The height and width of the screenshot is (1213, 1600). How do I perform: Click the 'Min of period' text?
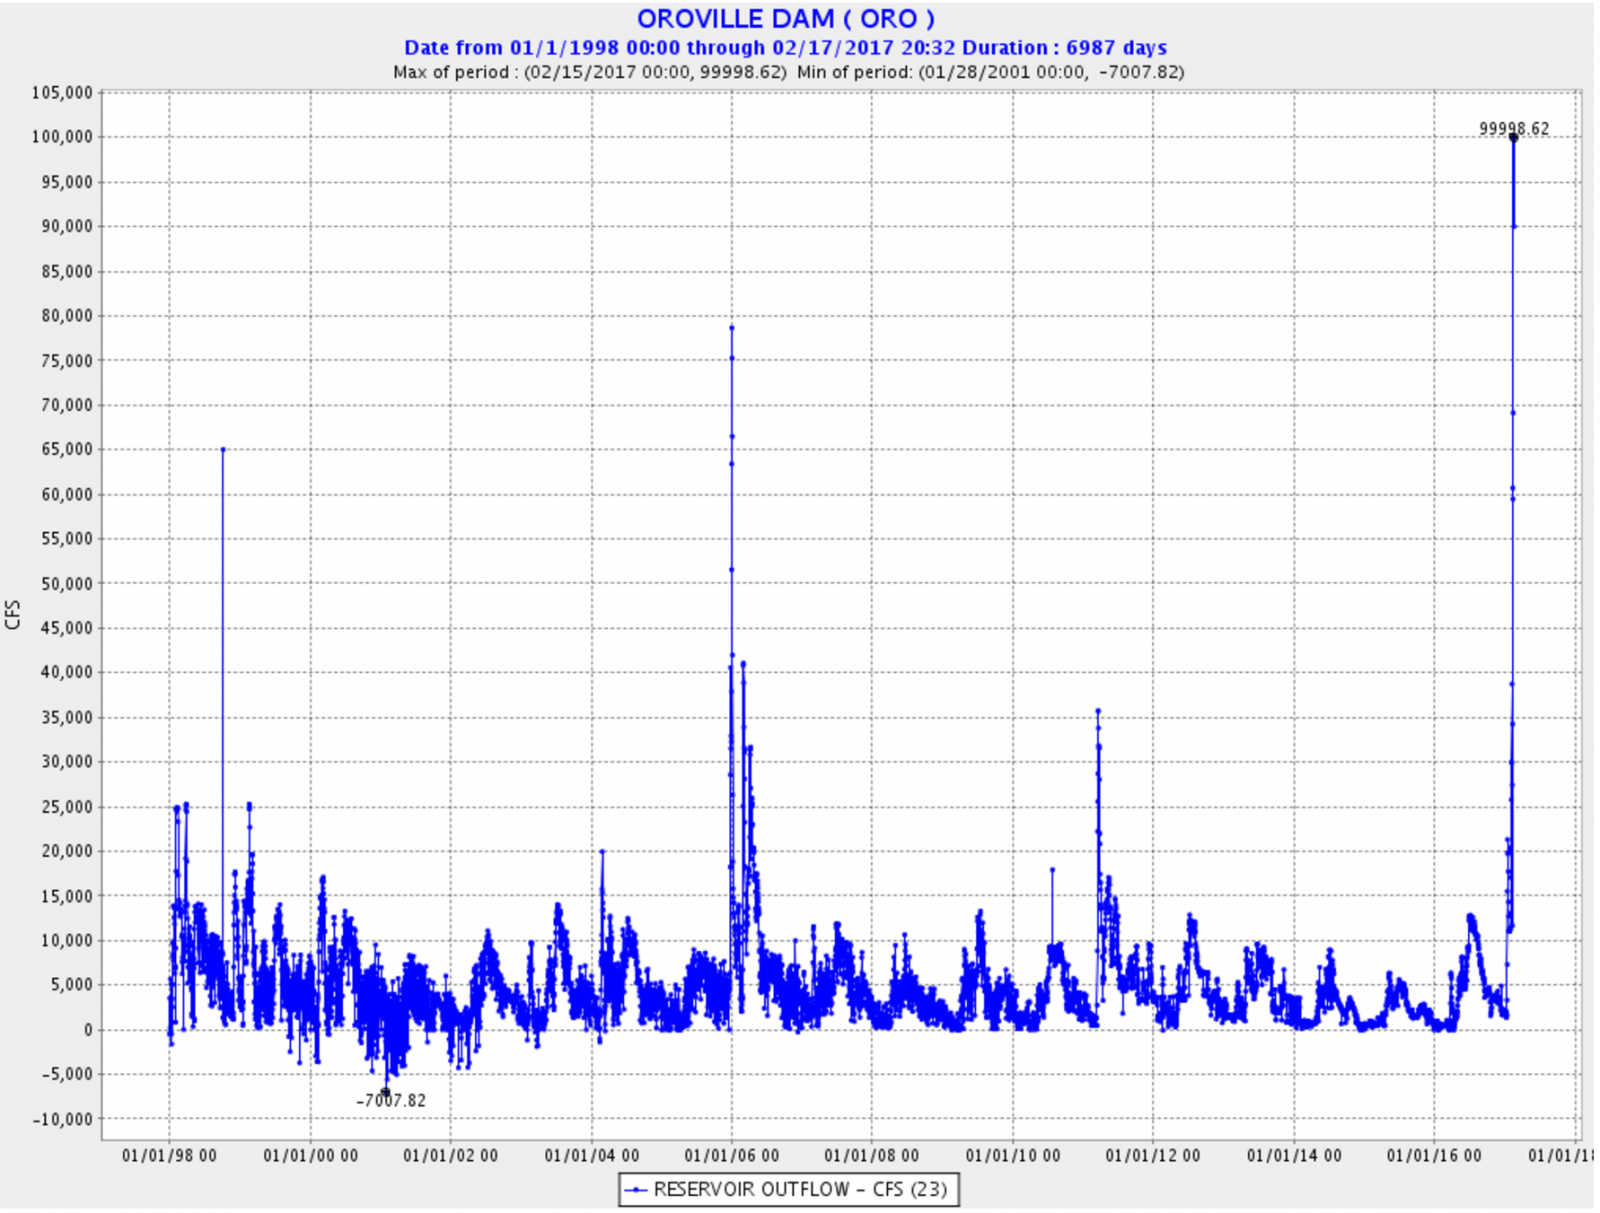(990, 72)
